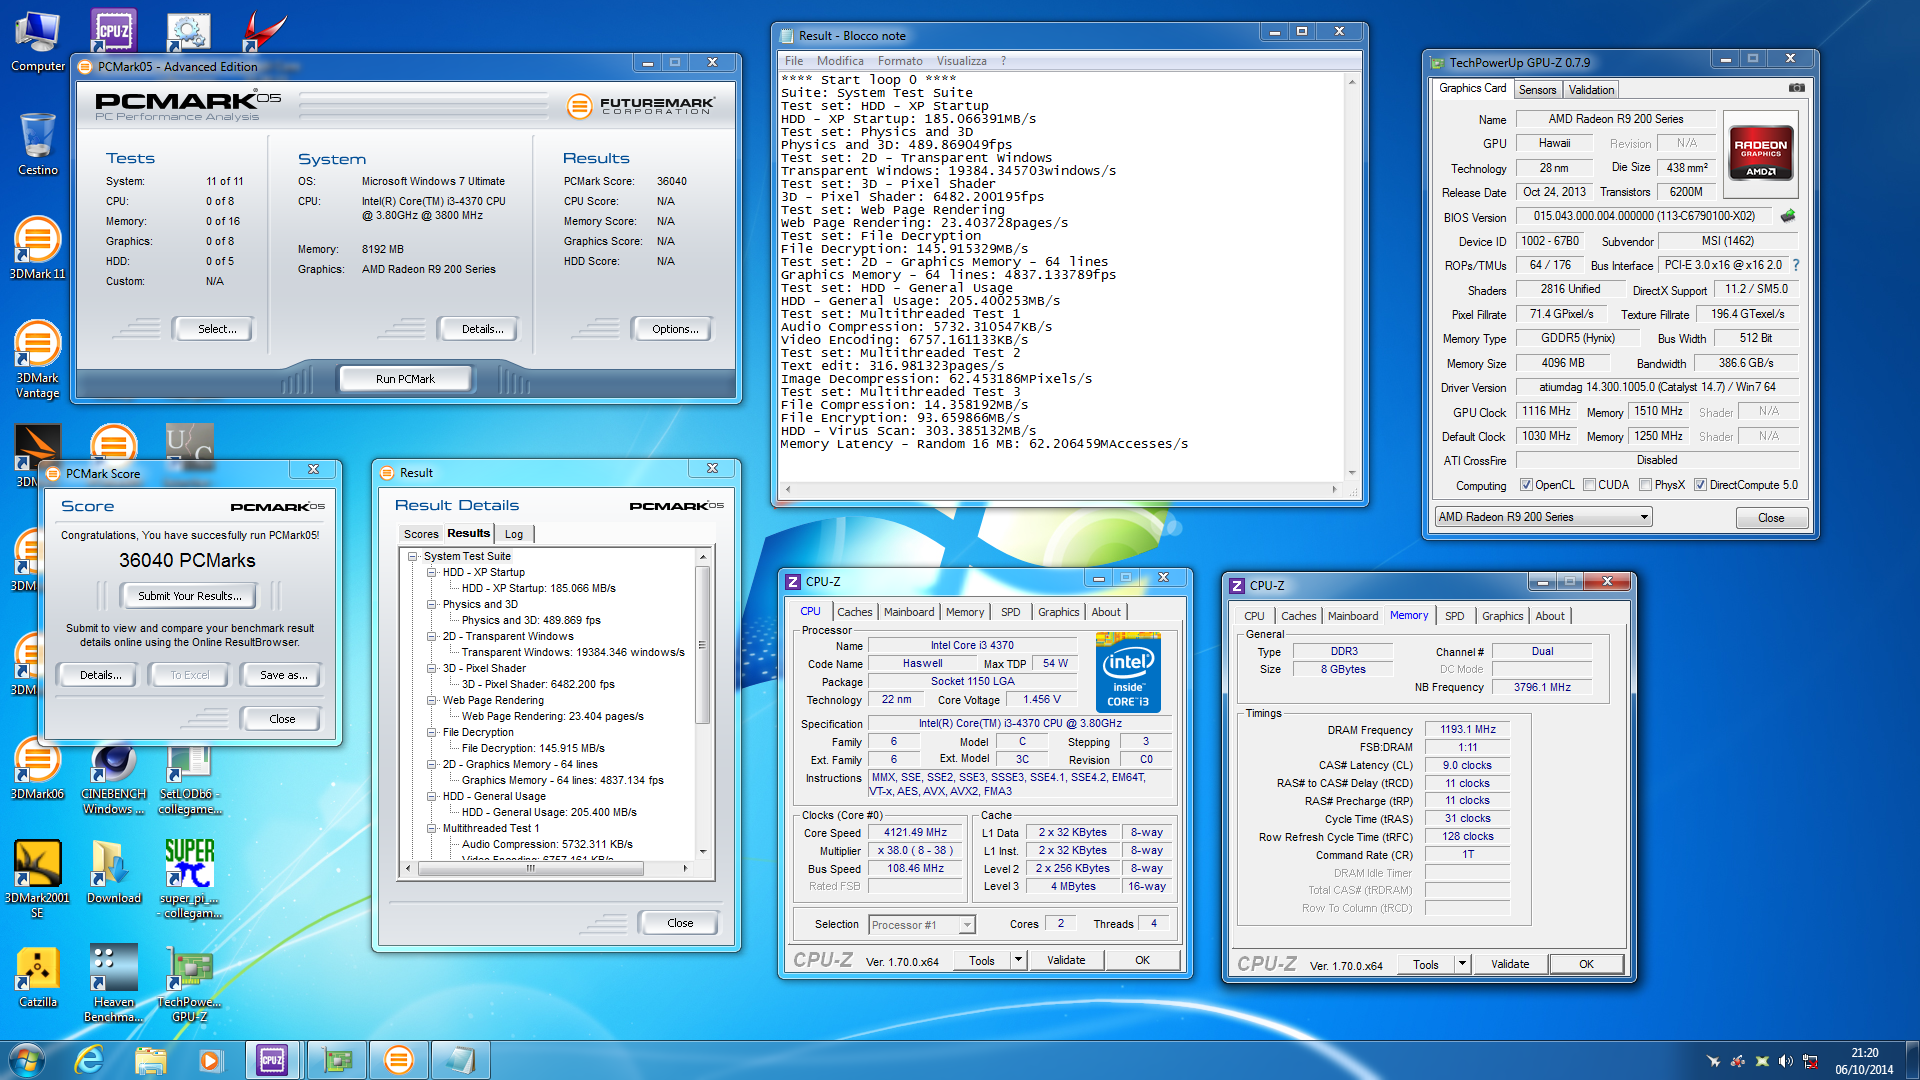Image resolution: width=1920 pixels, height=1080 pixels.
Task: Click the Run PCMark button
Action: pos(405,379)
